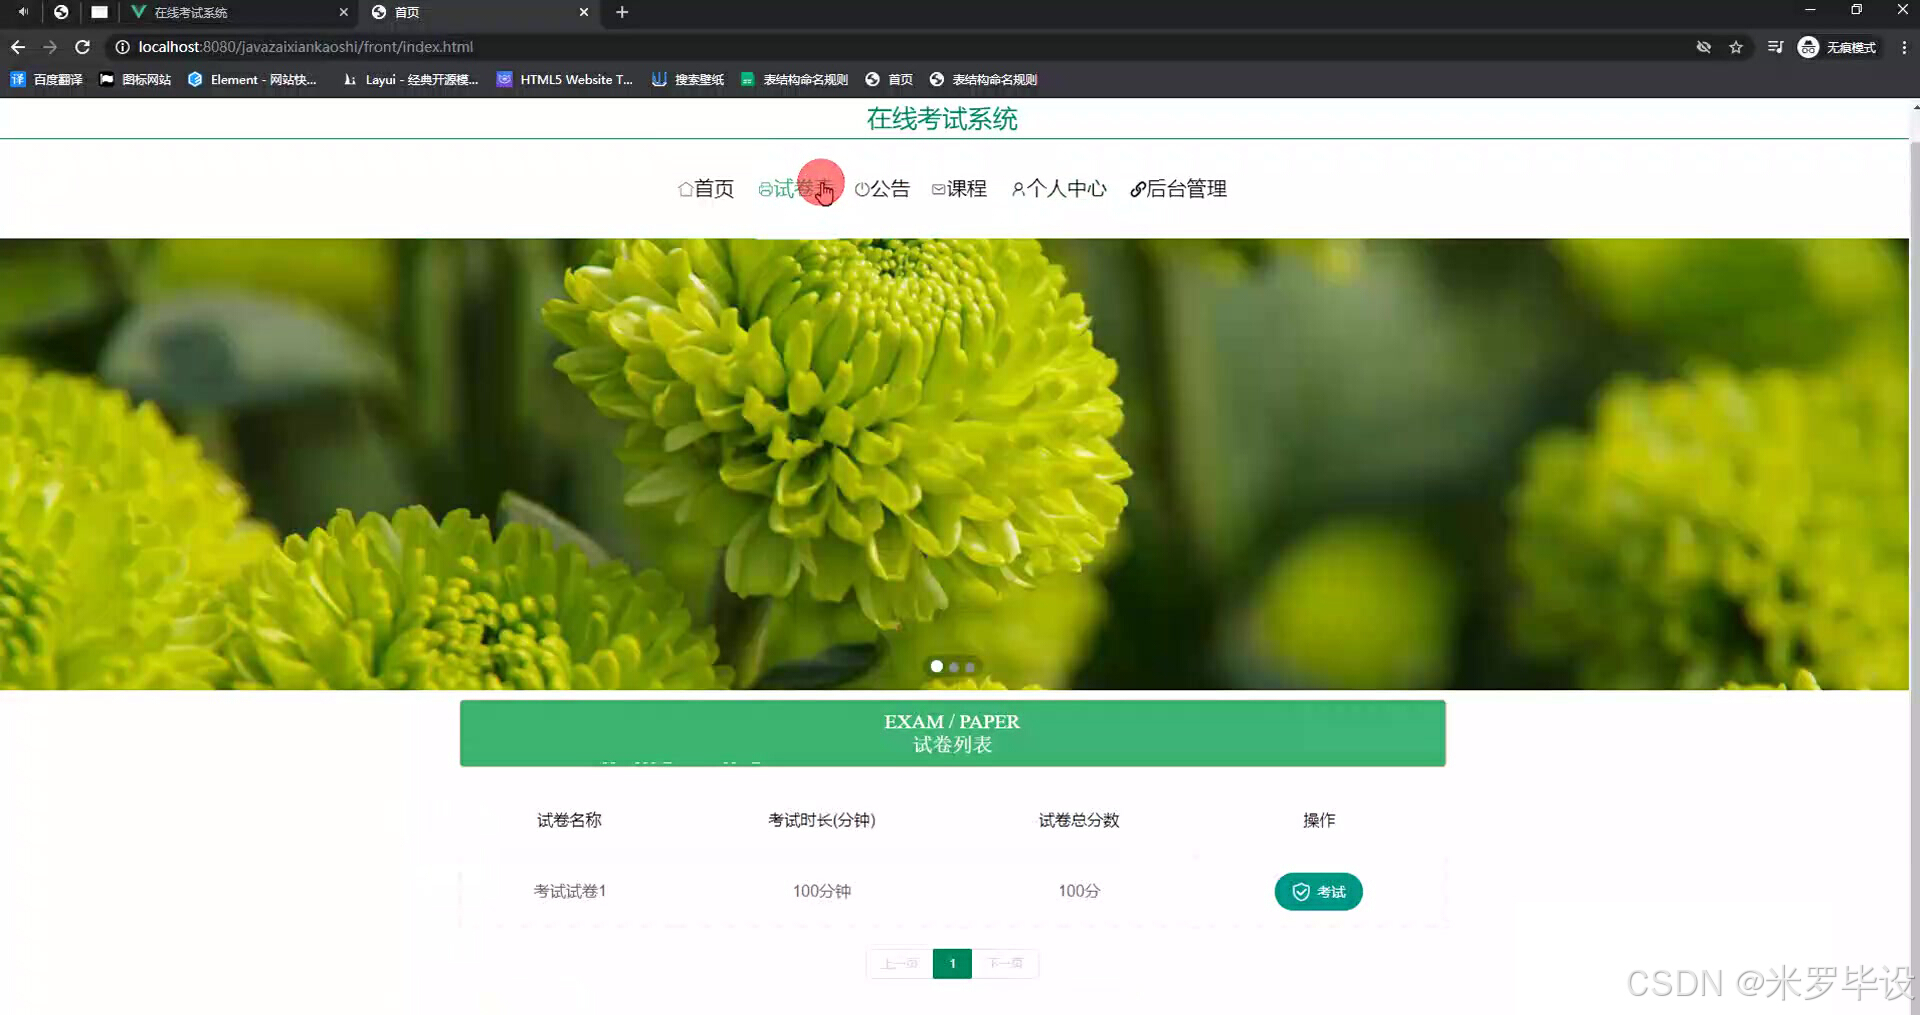Reload the page with refresh icon
The height and width of the screenshot is (1015, 1920).
click(x=83, y=46)
